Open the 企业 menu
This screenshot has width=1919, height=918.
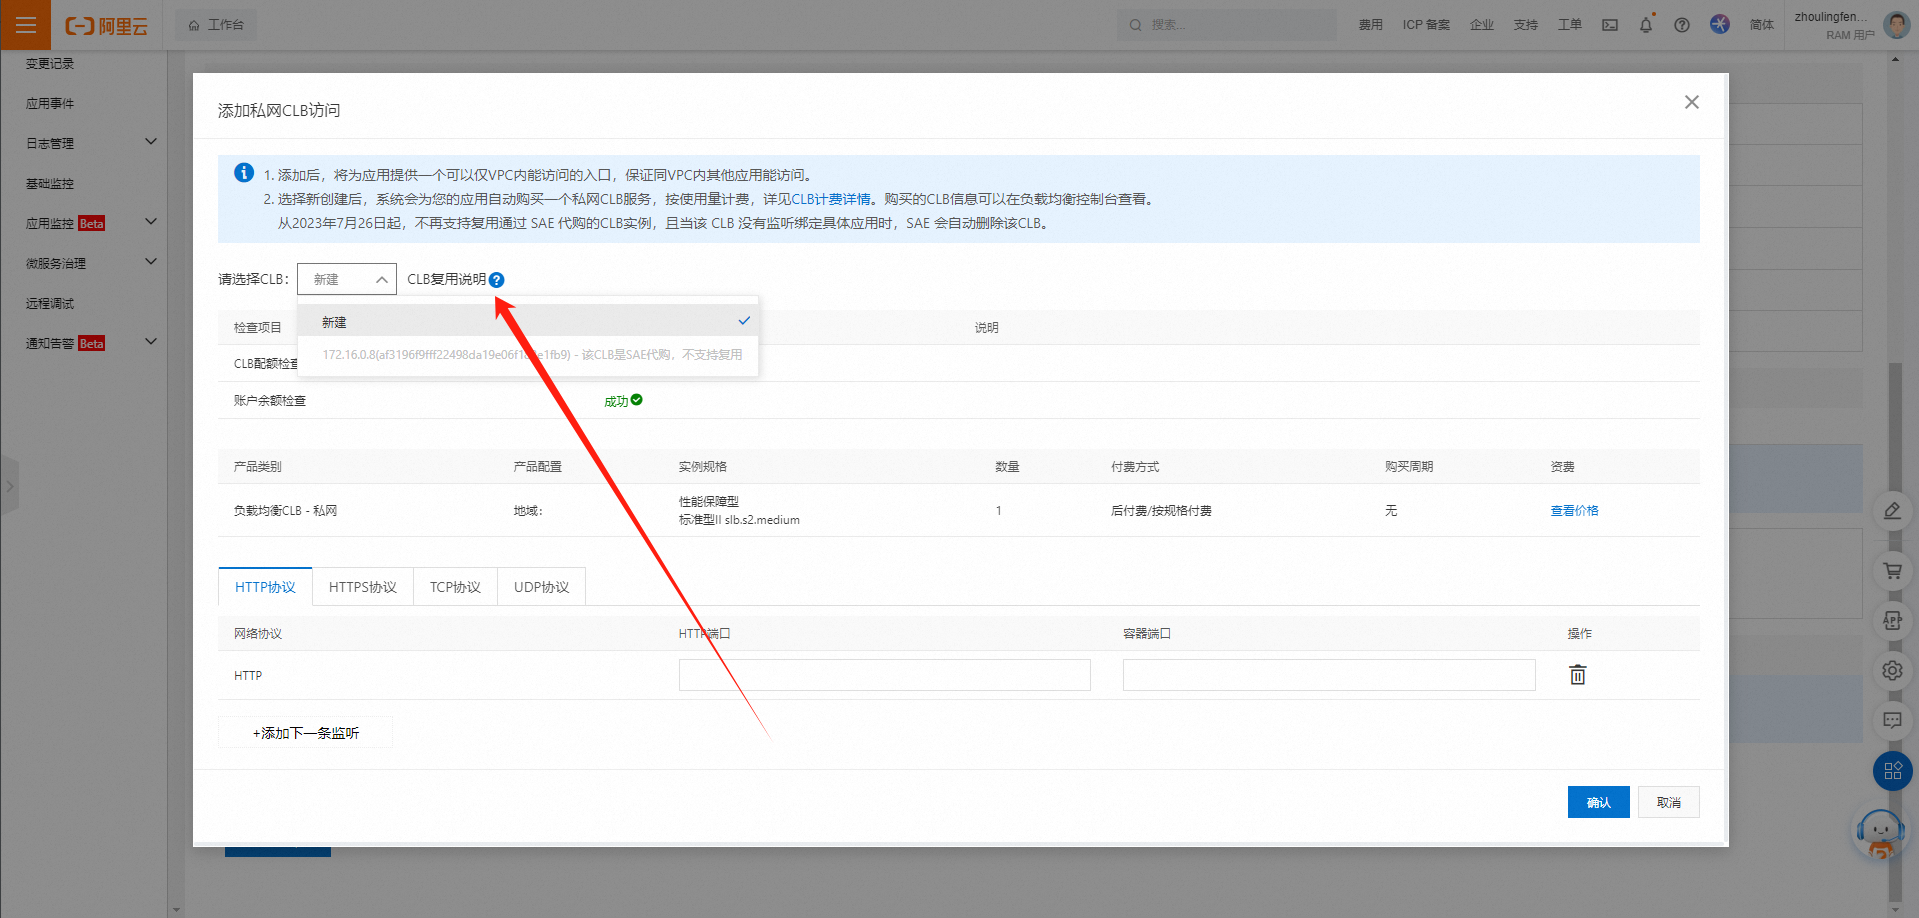point(1482,25)
